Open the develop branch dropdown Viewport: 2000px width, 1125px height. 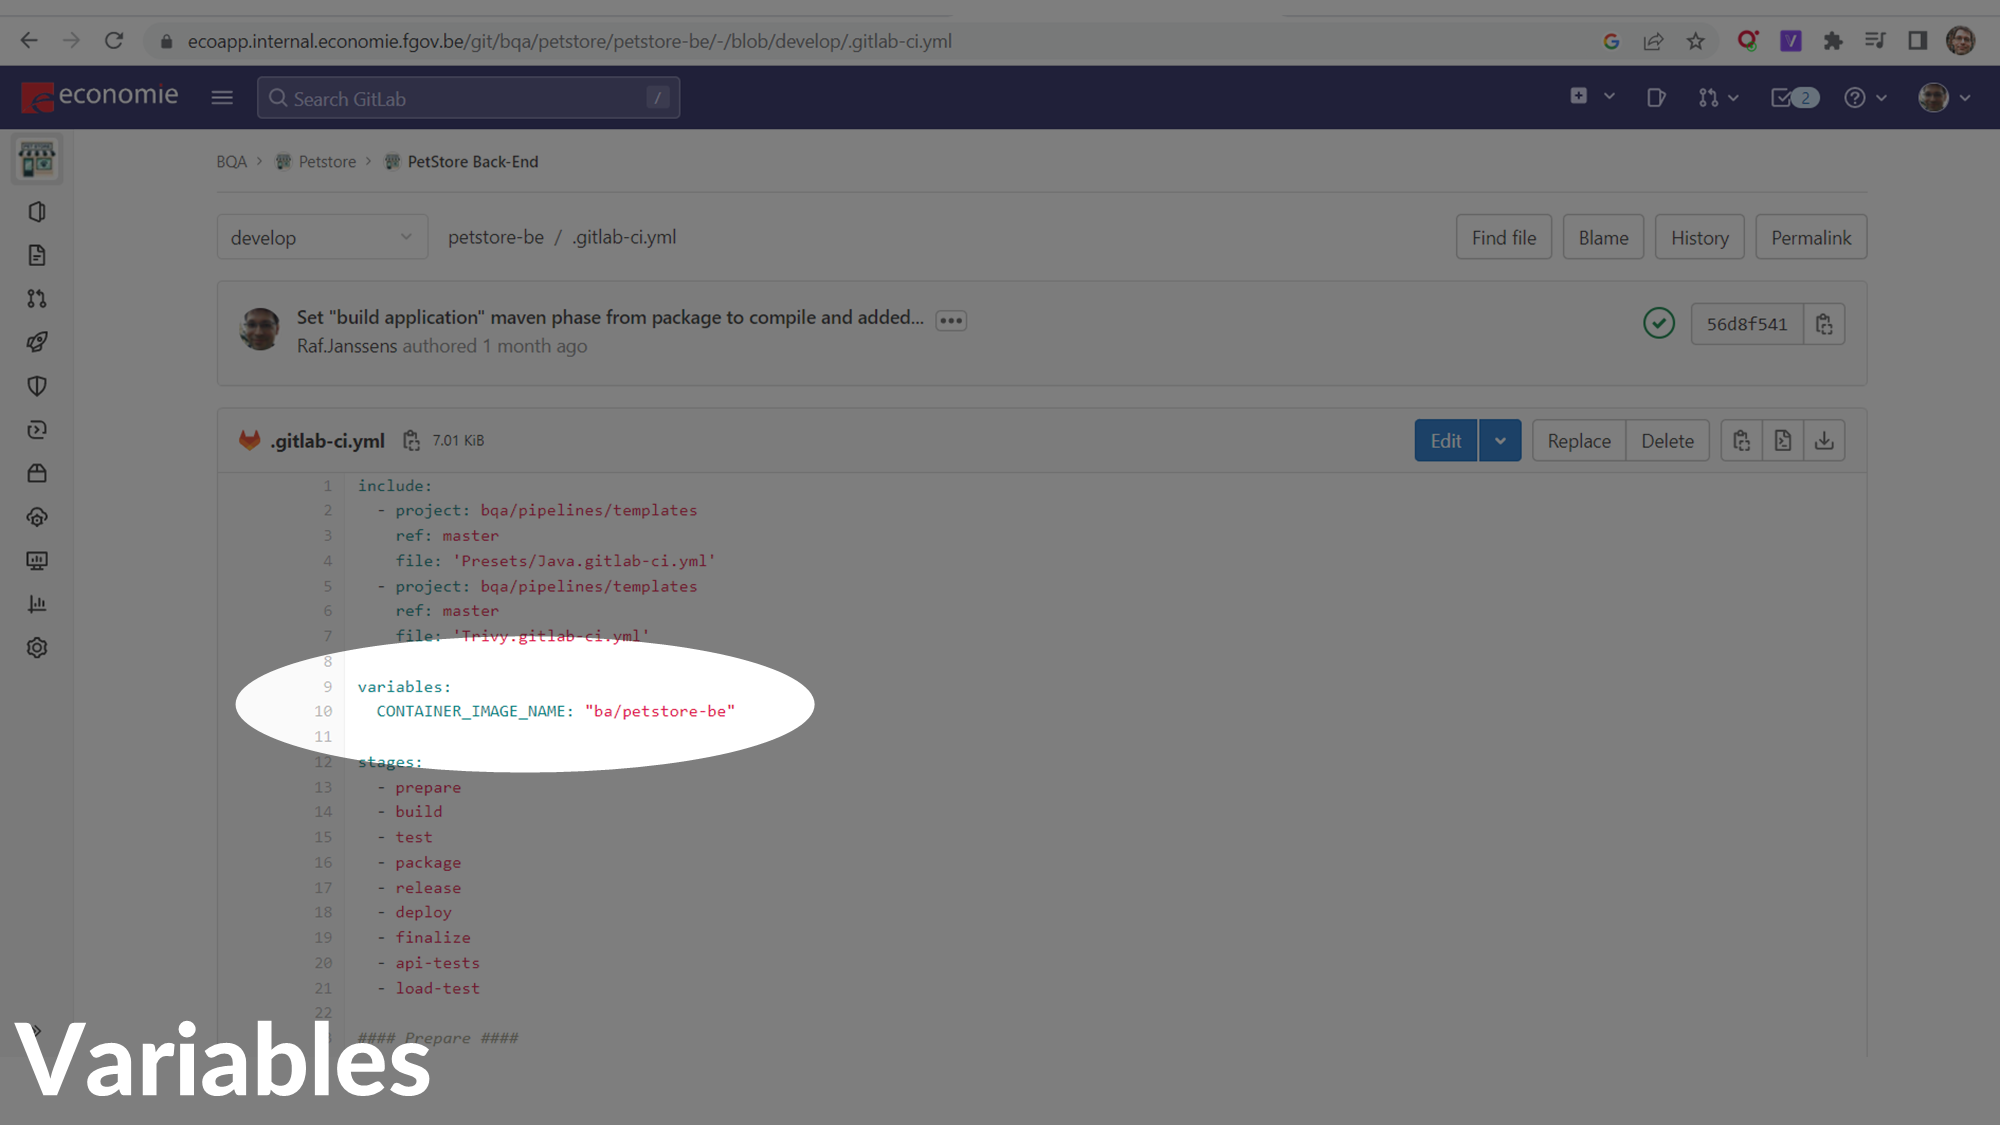(x=322, y=238)
